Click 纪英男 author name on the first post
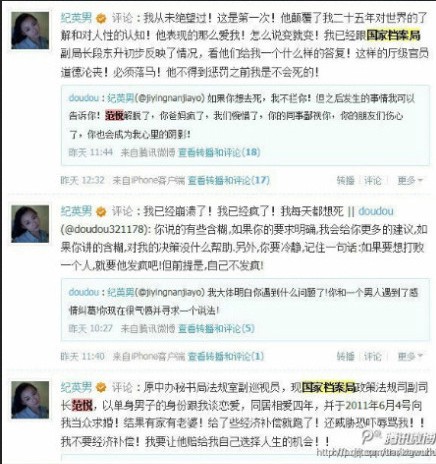436x464 pixels. pyautogui.click(x=76, y=18)
